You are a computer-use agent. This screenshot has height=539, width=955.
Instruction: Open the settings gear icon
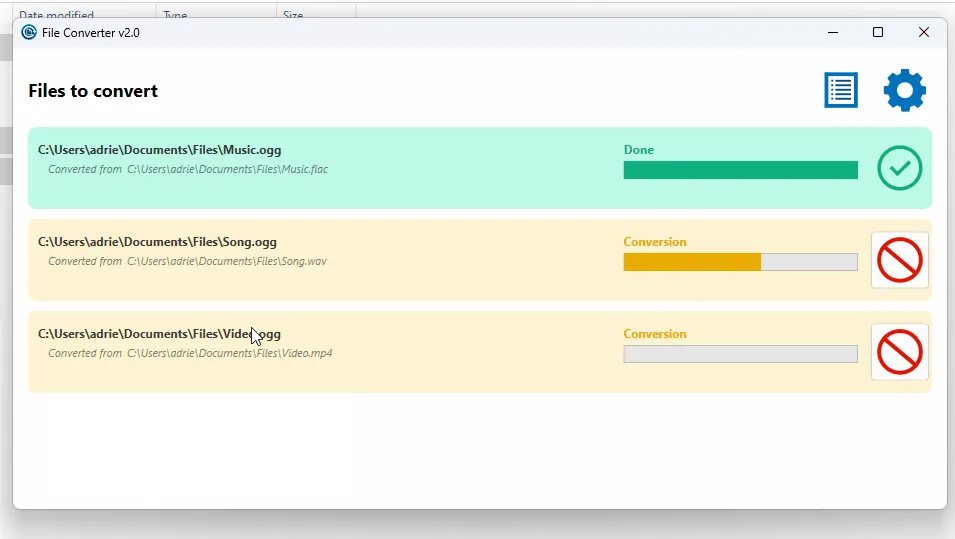tap(904, 90)
